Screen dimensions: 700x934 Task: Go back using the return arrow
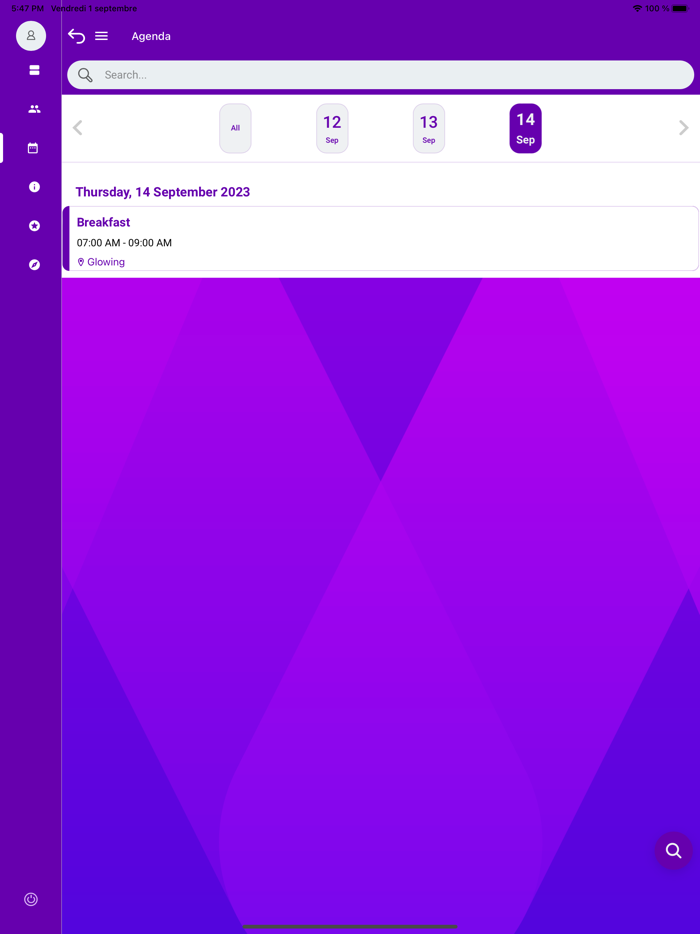click(76, 36)
